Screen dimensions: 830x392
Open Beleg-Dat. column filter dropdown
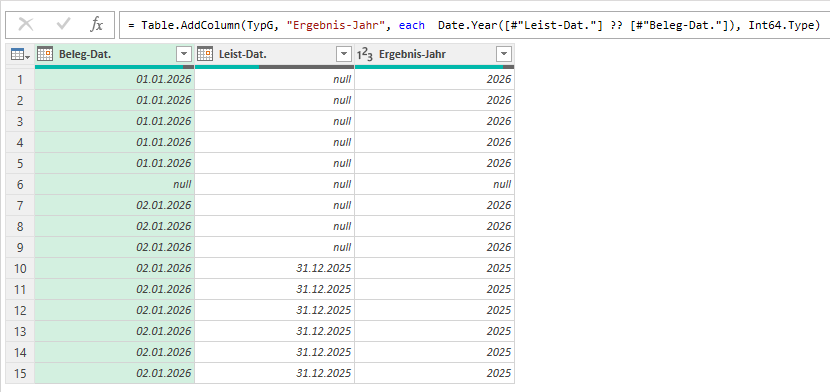tap(184, 54)
